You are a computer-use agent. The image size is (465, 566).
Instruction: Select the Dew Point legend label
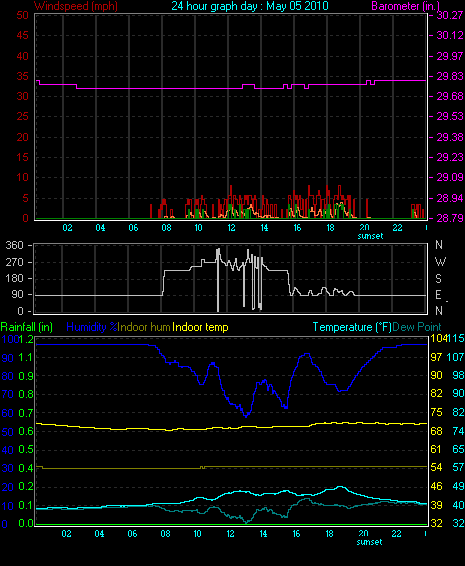pyautogui.click(x=417, y=327)
